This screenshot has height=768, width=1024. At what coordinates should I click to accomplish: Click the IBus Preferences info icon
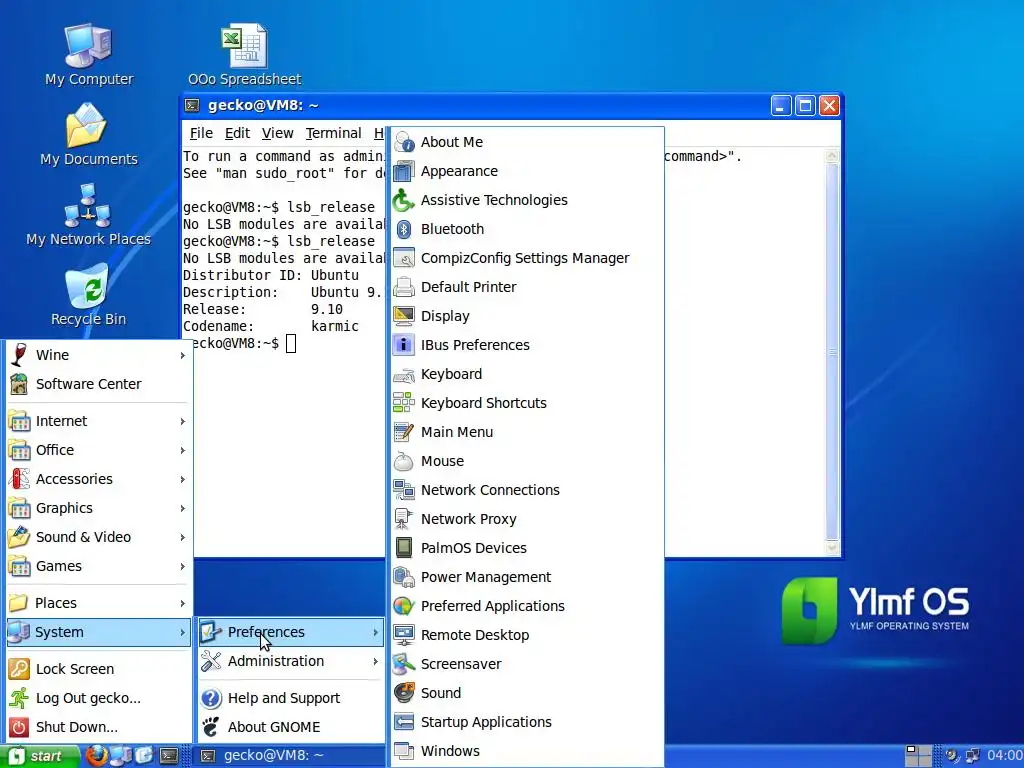point(404,345)
